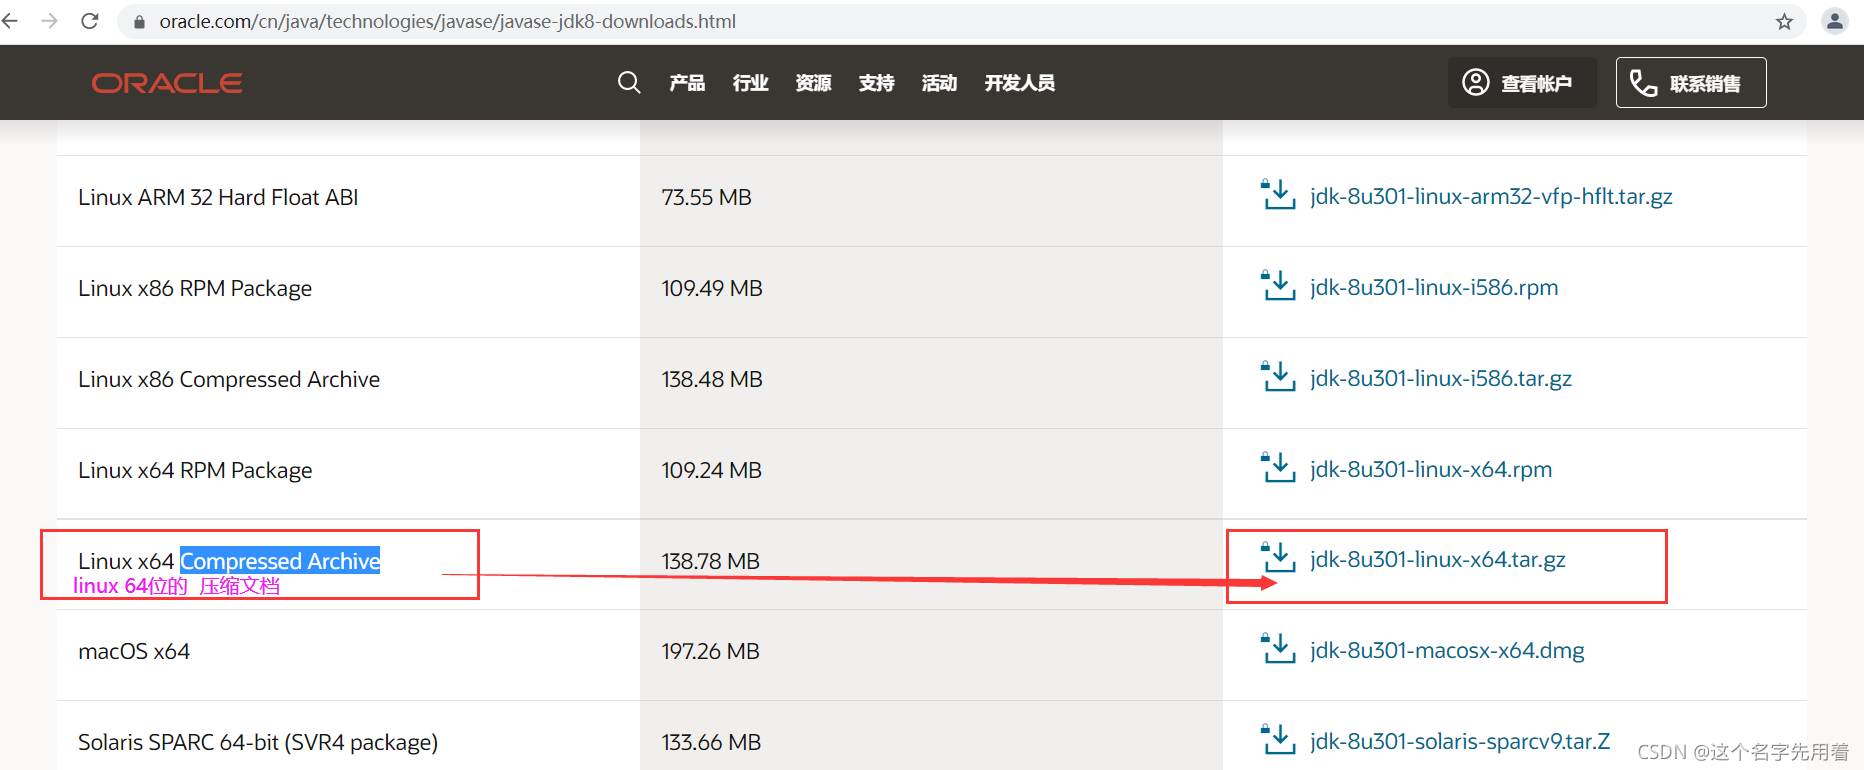
Task: Click the 联系销售 contact sales button
Action: pyautogui.click(x=1691, y=82)
